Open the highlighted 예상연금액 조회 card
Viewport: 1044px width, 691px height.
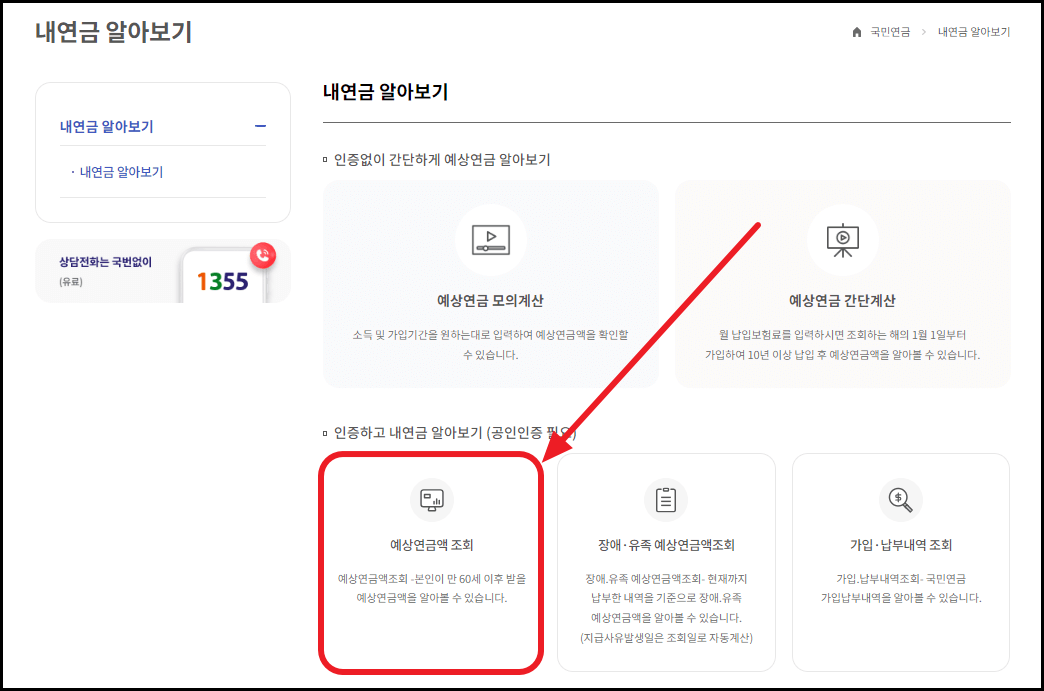pyautogui.click(x=430, y=562)
